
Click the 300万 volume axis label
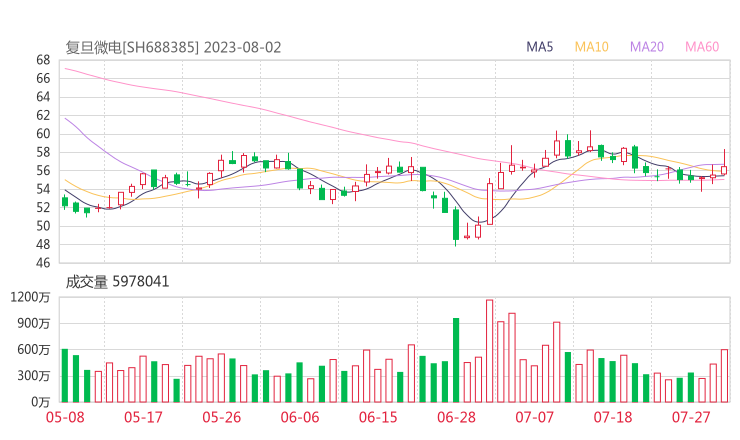34,376
